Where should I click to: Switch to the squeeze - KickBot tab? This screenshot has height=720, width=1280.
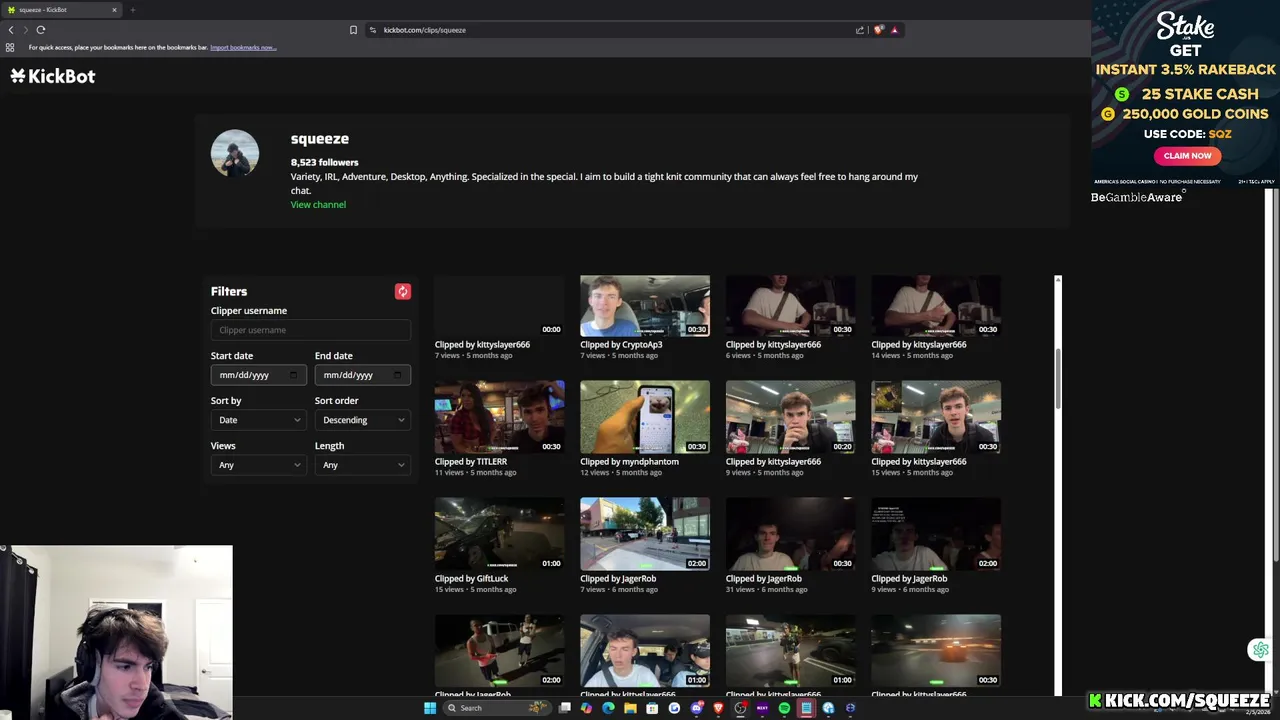tap(60, 10)
